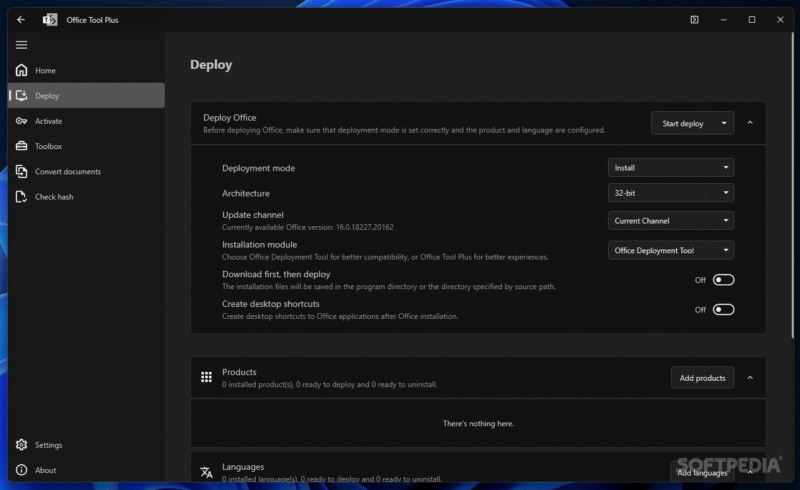The width and height of the screenshot is (800, 490).
Task: Open the Installation module dropdown
Action: 671,250
